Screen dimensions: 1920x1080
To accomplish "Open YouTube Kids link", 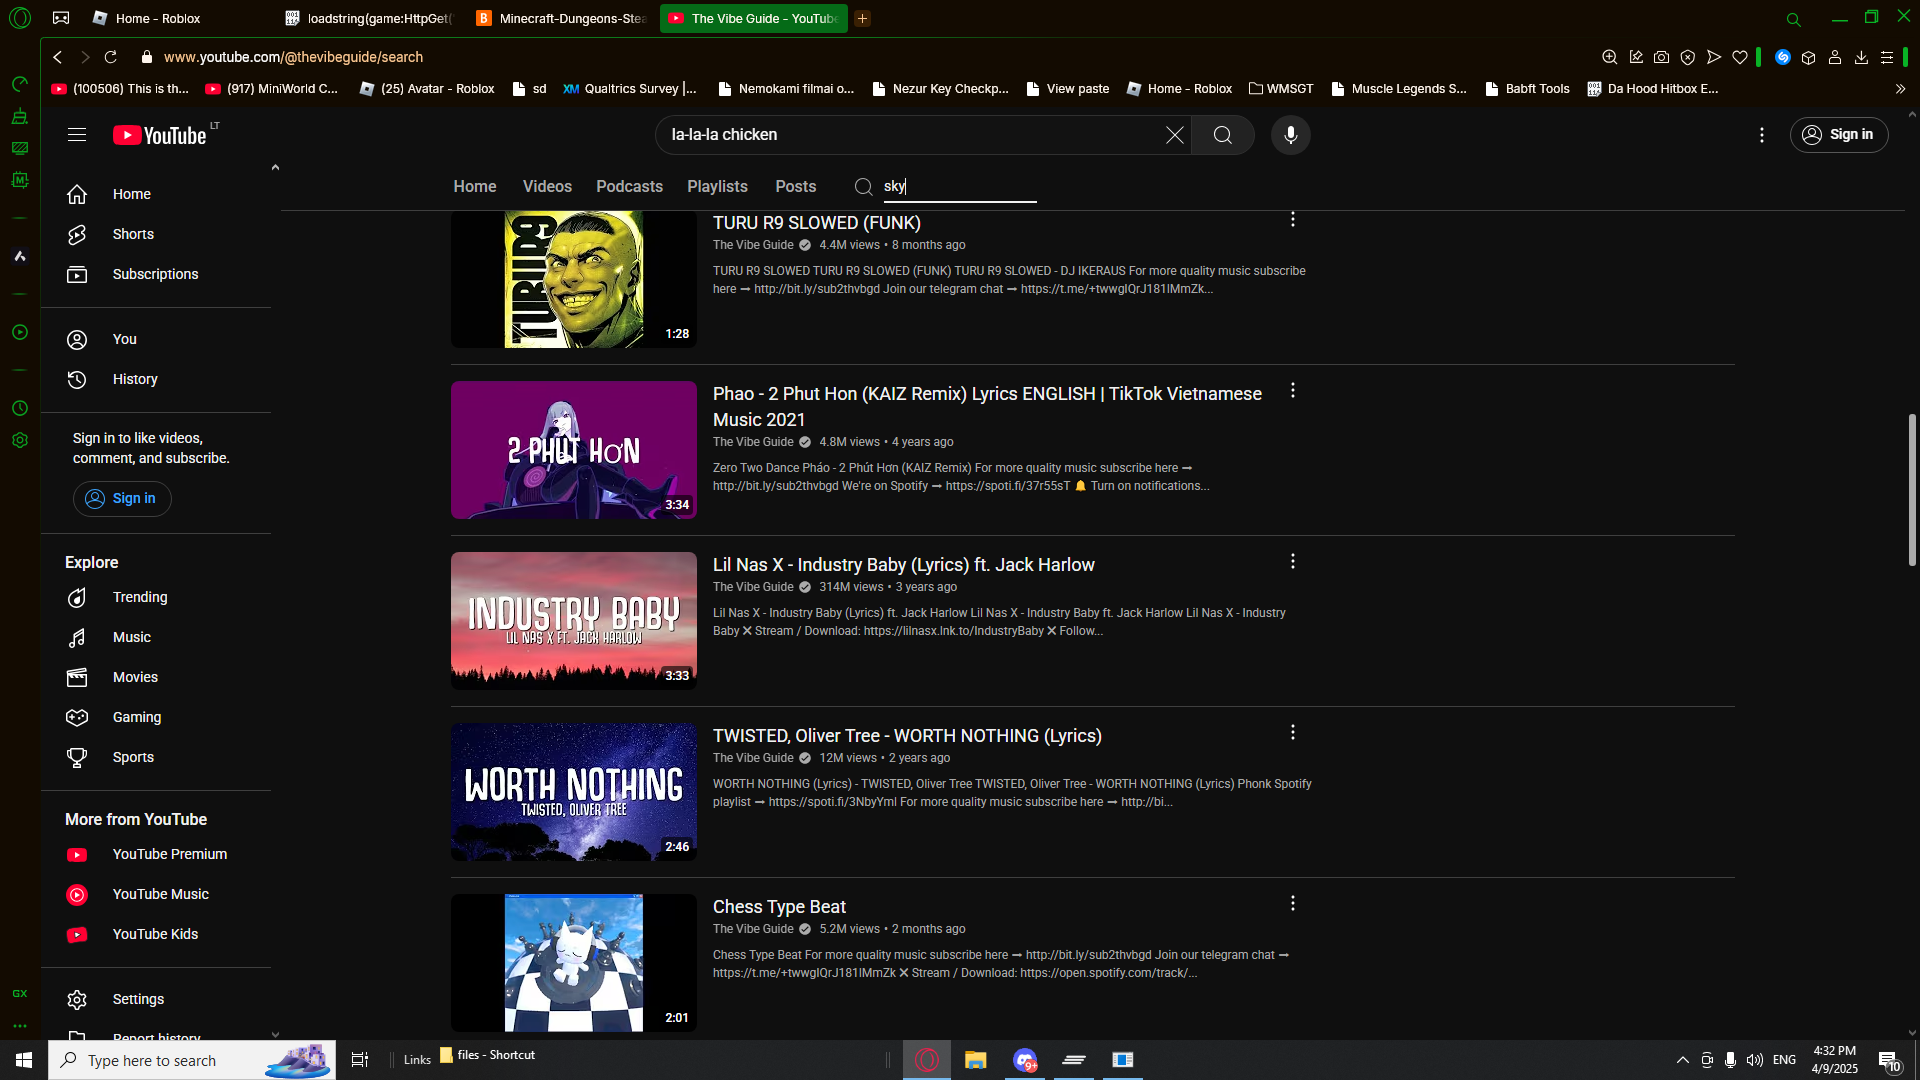I will tap(158, 934).
